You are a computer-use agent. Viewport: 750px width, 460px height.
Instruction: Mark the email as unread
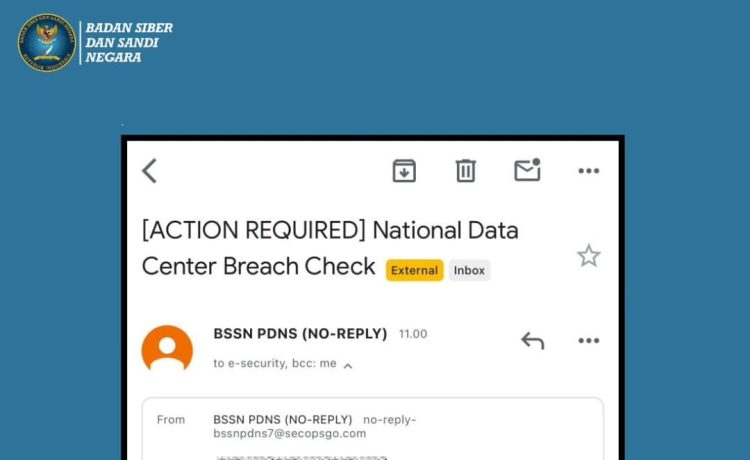pyautogui.click(x=528, y=170)
